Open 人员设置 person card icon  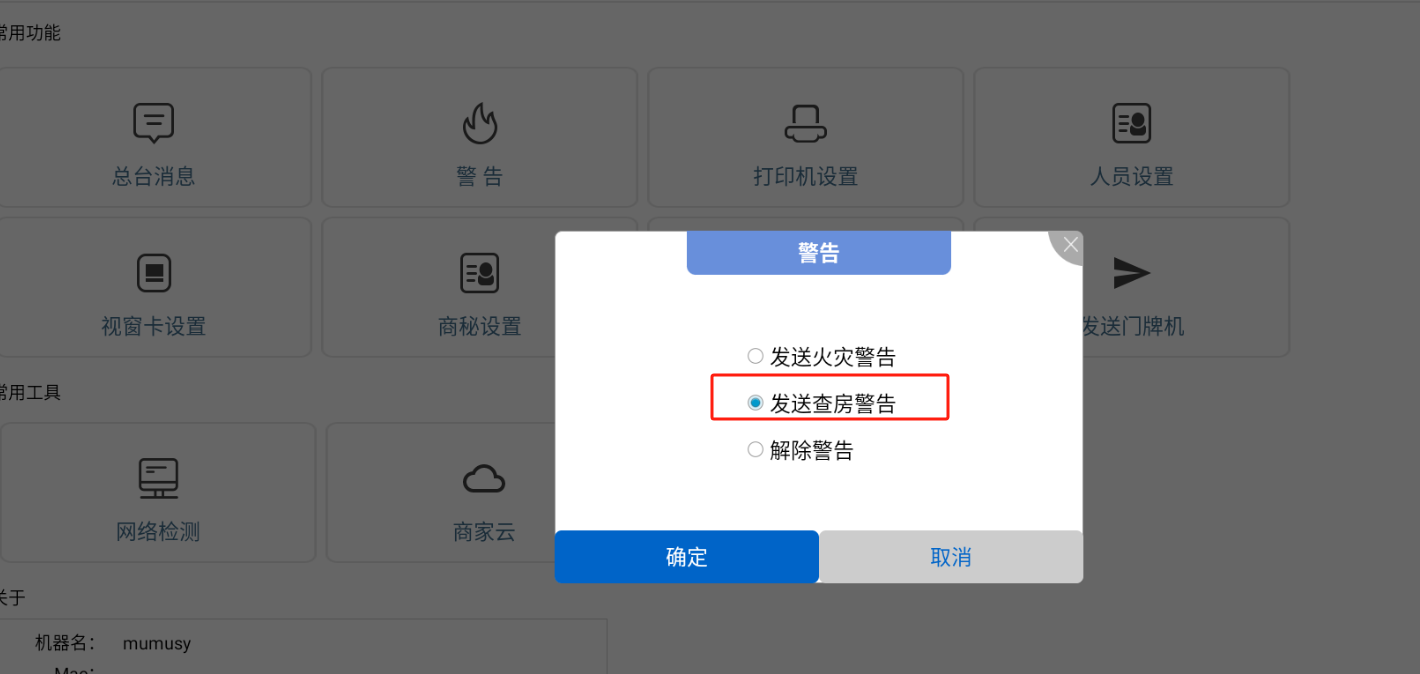tap(1132, 123)
